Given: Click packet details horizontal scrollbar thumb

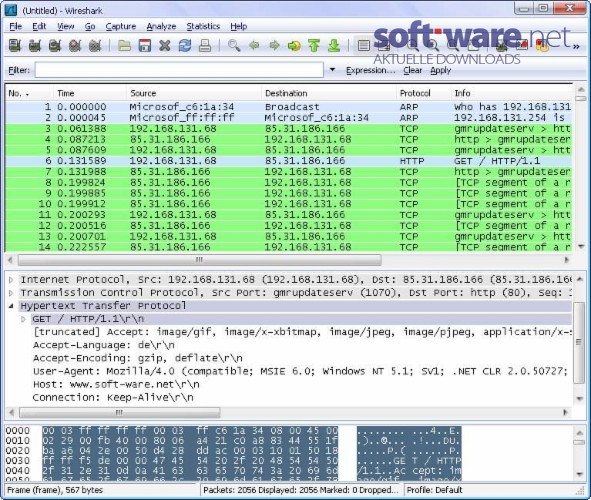Looking at the screenshot, I should 119,412.
